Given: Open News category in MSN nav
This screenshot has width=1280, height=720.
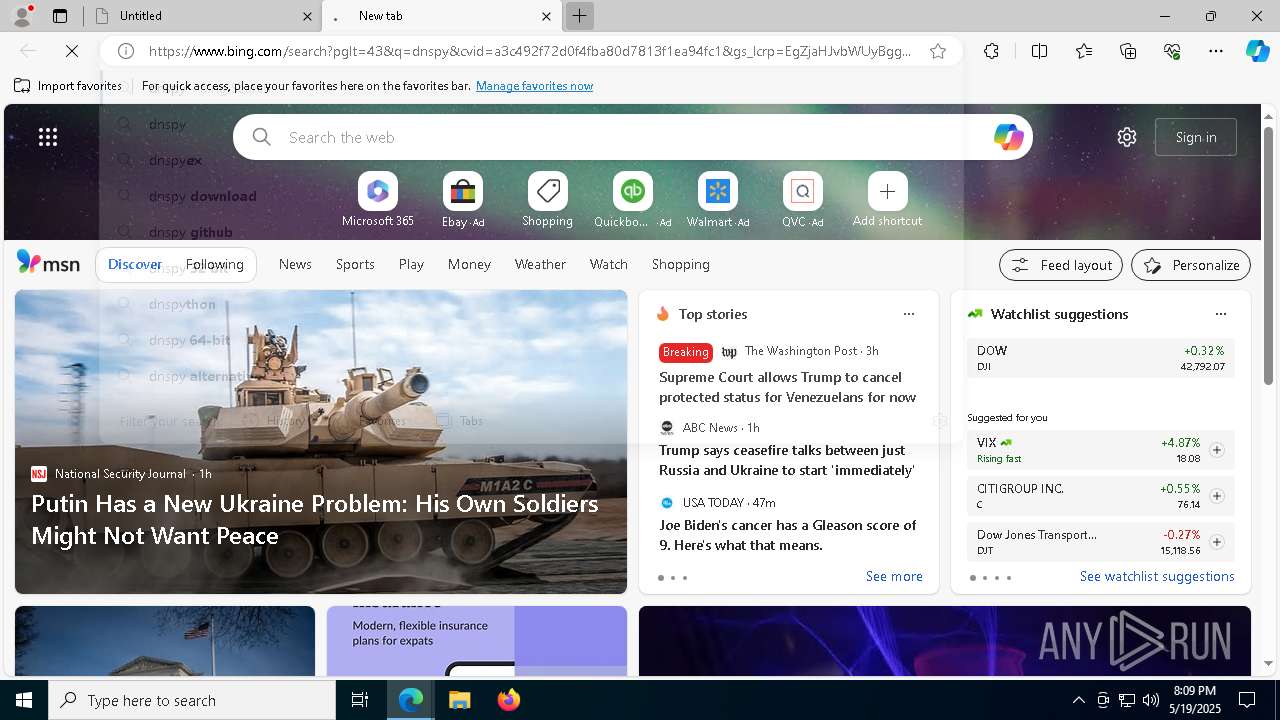Looking at the screenshot, I should coord(295,264).
